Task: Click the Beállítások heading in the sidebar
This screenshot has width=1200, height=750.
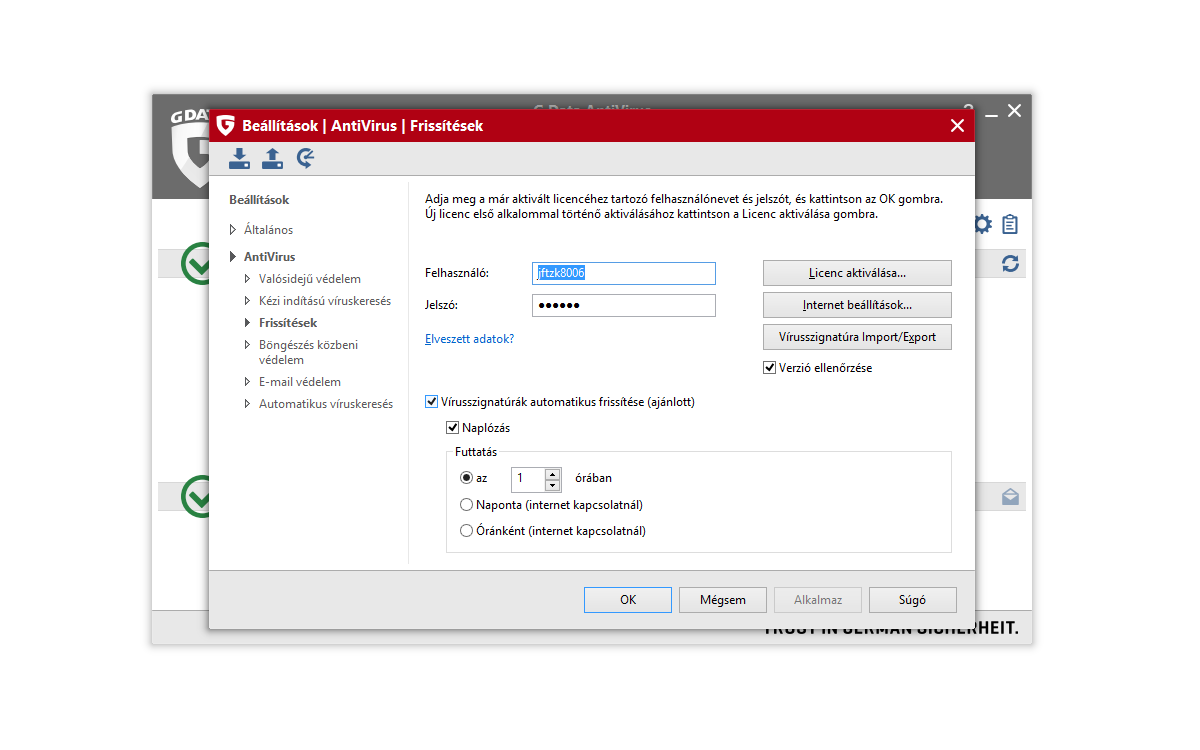Action: click(x=259, y=200)
